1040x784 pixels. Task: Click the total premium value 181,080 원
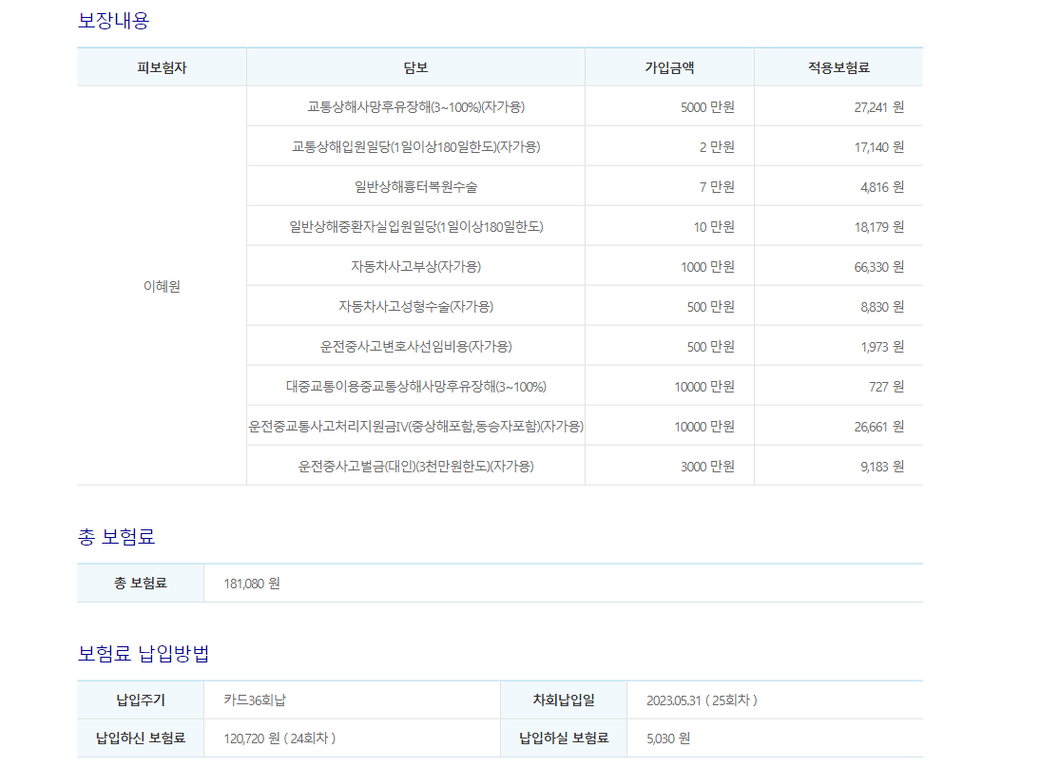252,583
